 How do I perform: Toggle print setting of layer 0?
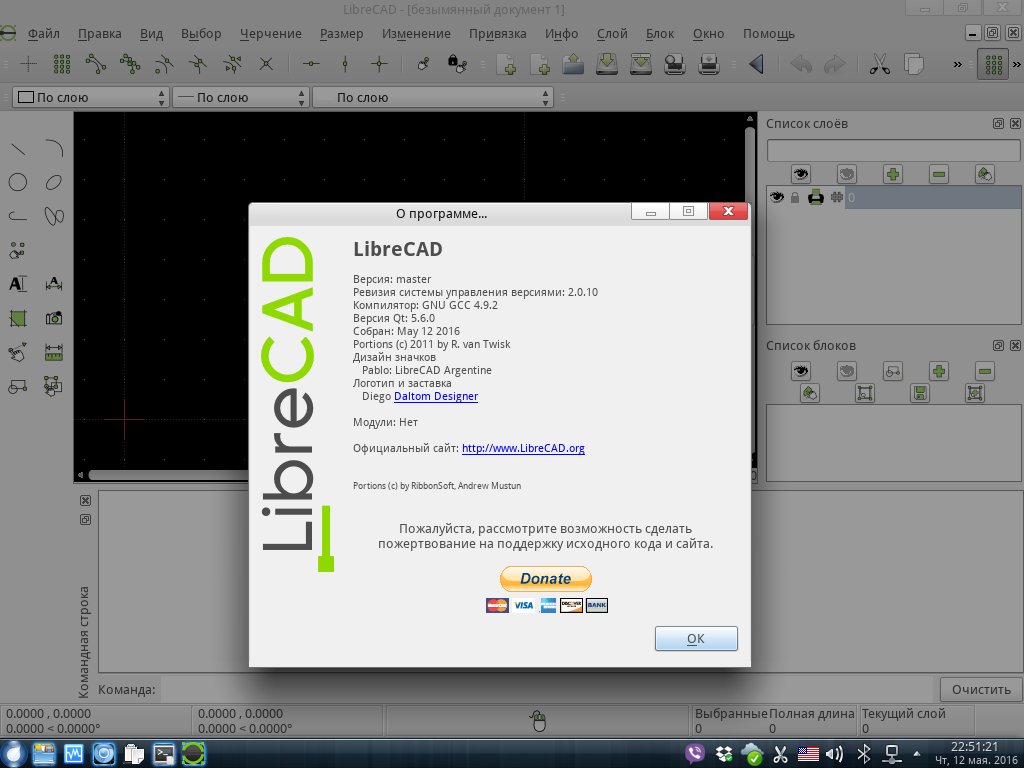click(816, 197)
